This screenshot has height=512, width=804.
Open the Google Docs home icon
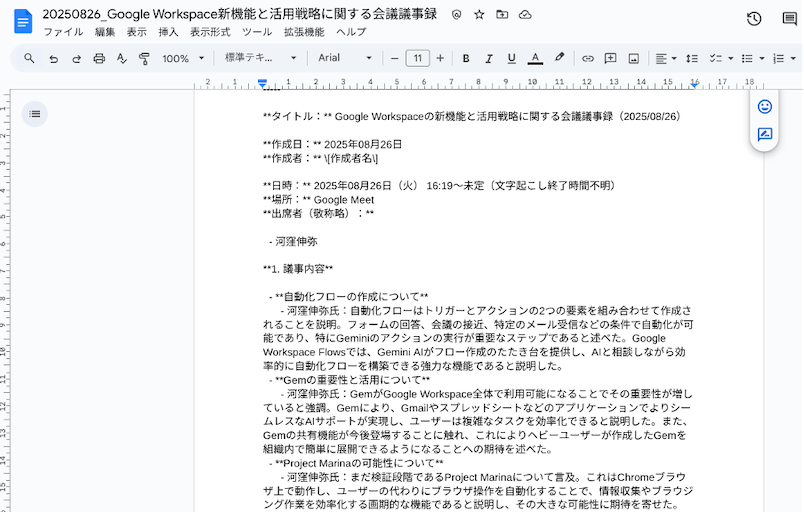pyautogui.click(x=23, y=21)
